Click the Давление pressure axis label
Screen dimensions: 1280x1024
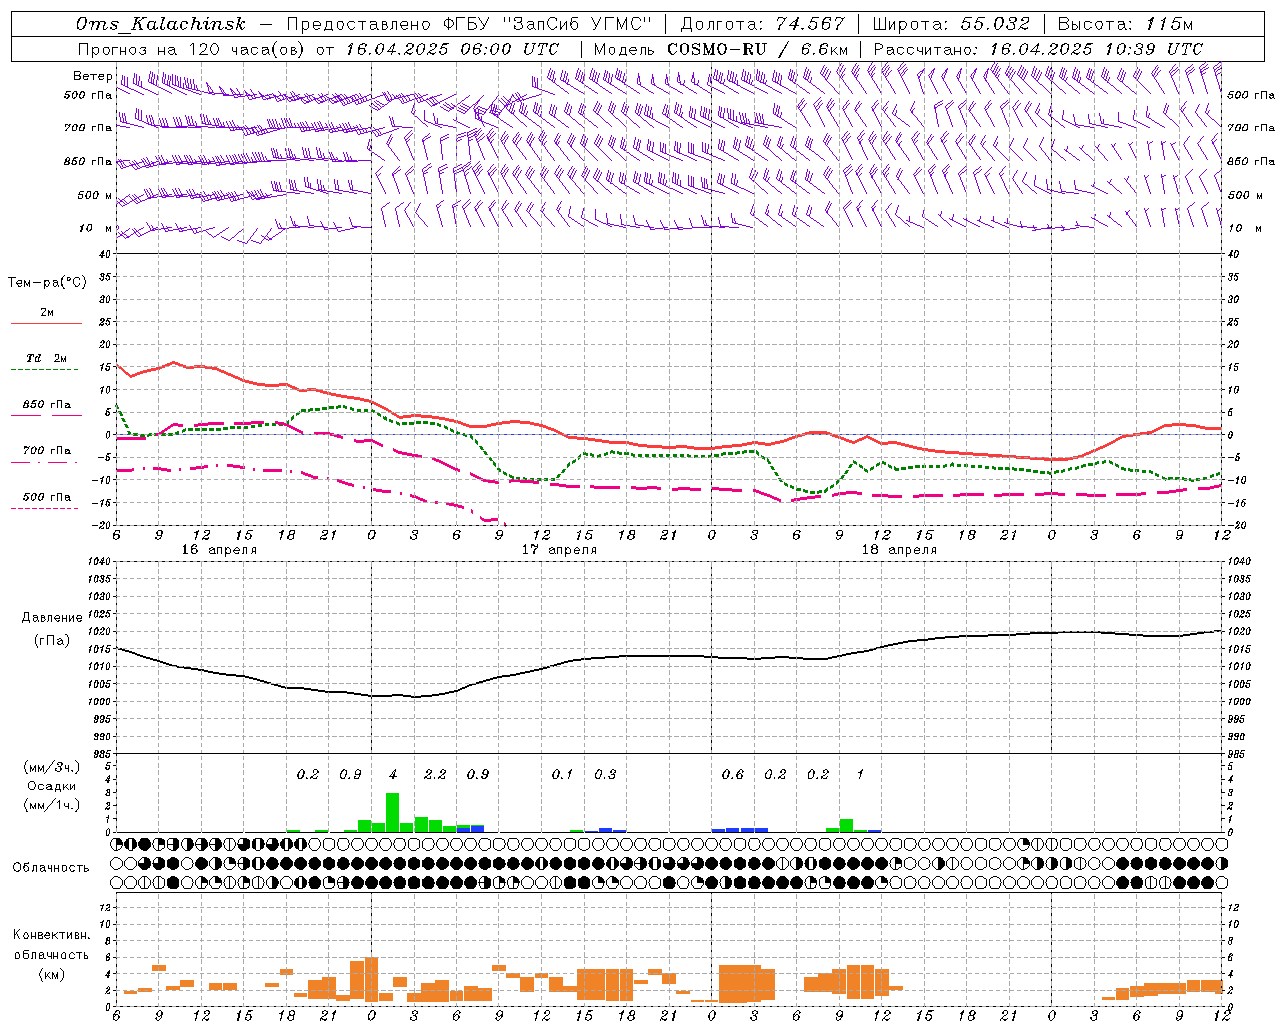[x=51, y=618]
